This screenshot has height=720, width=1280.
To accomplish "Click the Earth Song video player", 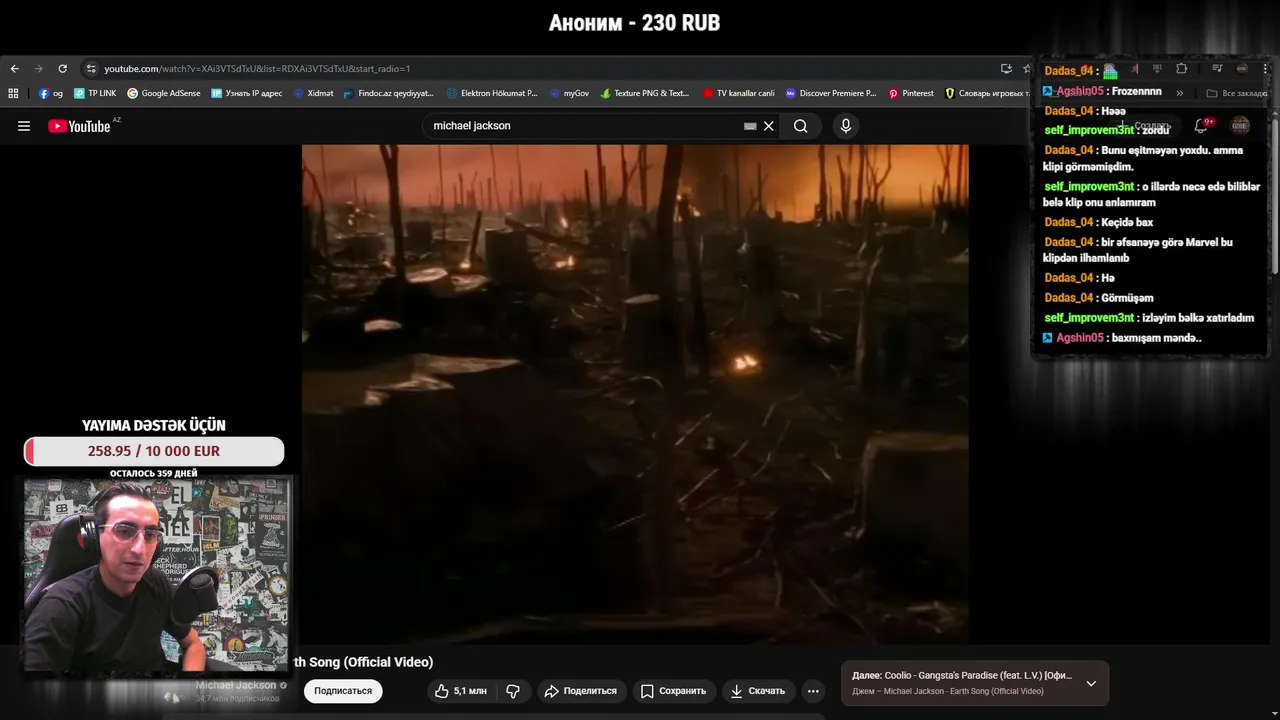I will coord(635,394).
